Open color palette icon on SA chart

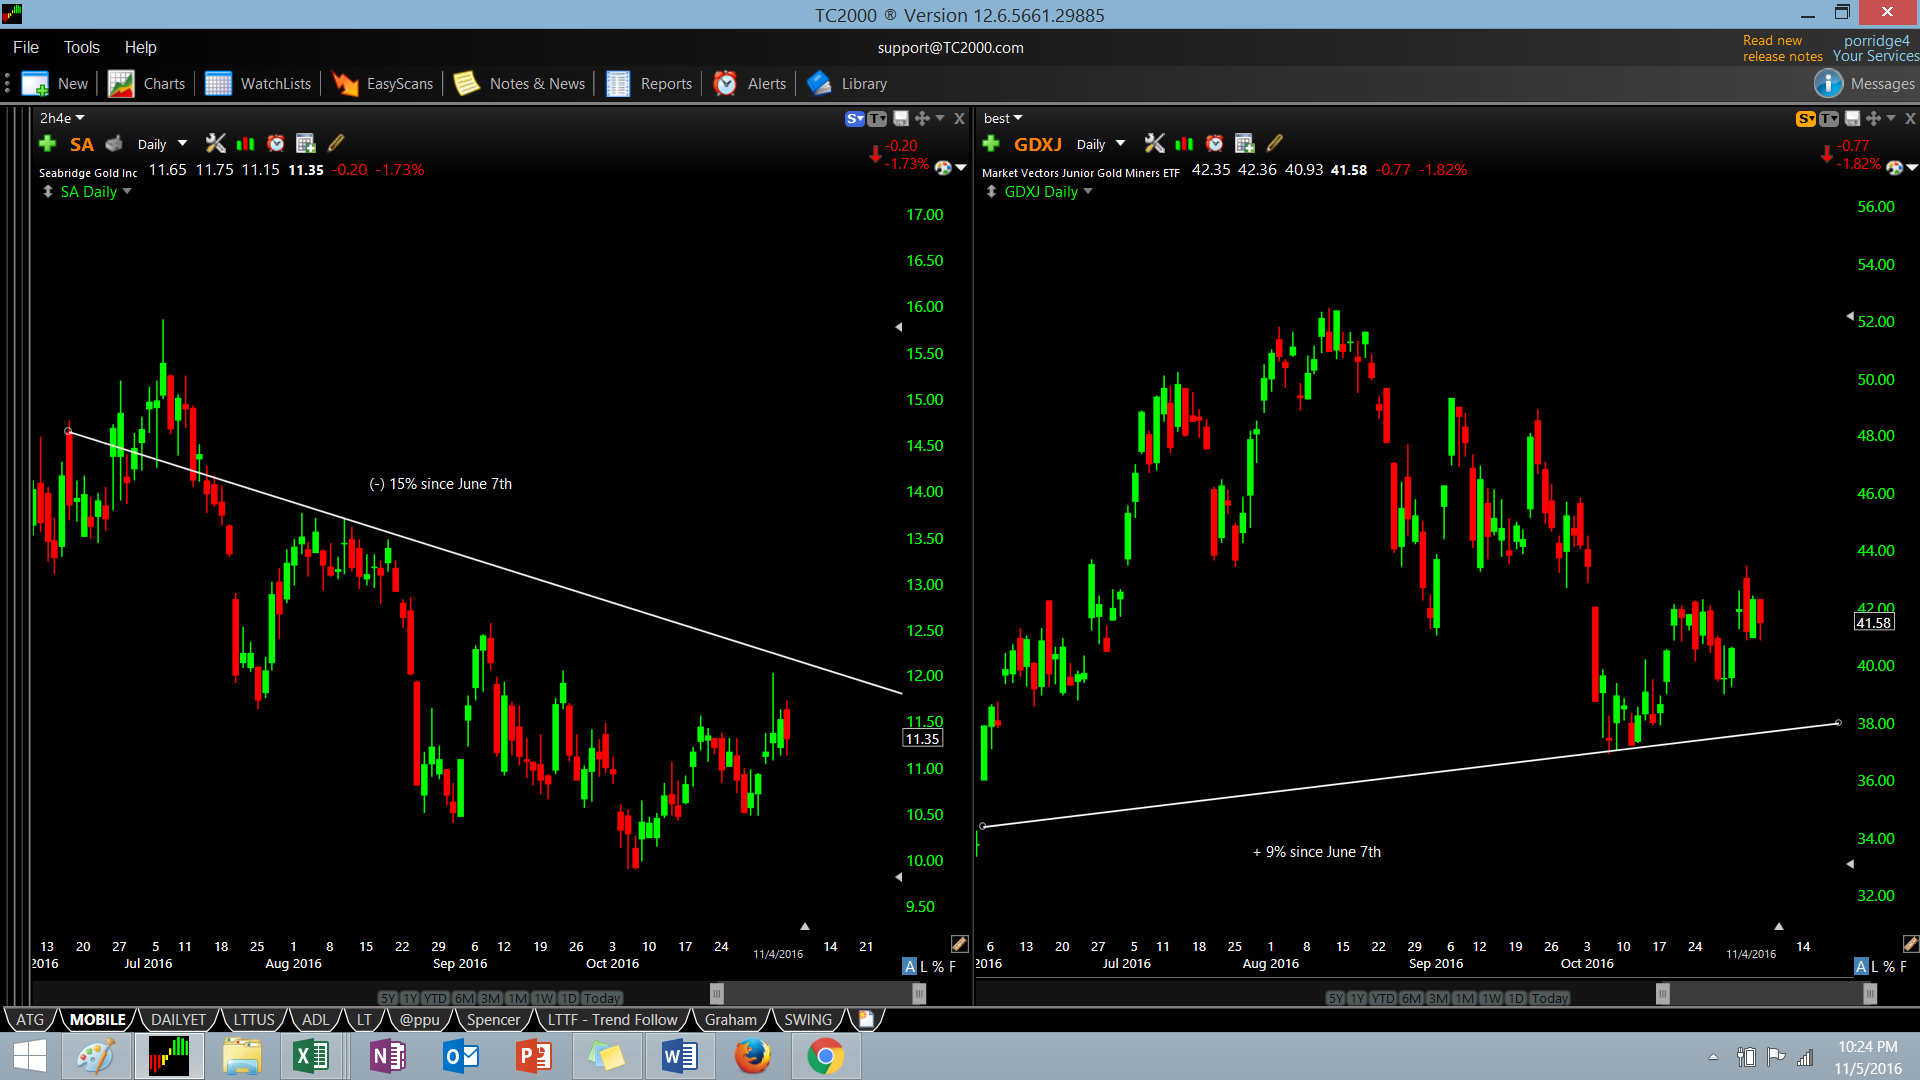click(943, 168)
